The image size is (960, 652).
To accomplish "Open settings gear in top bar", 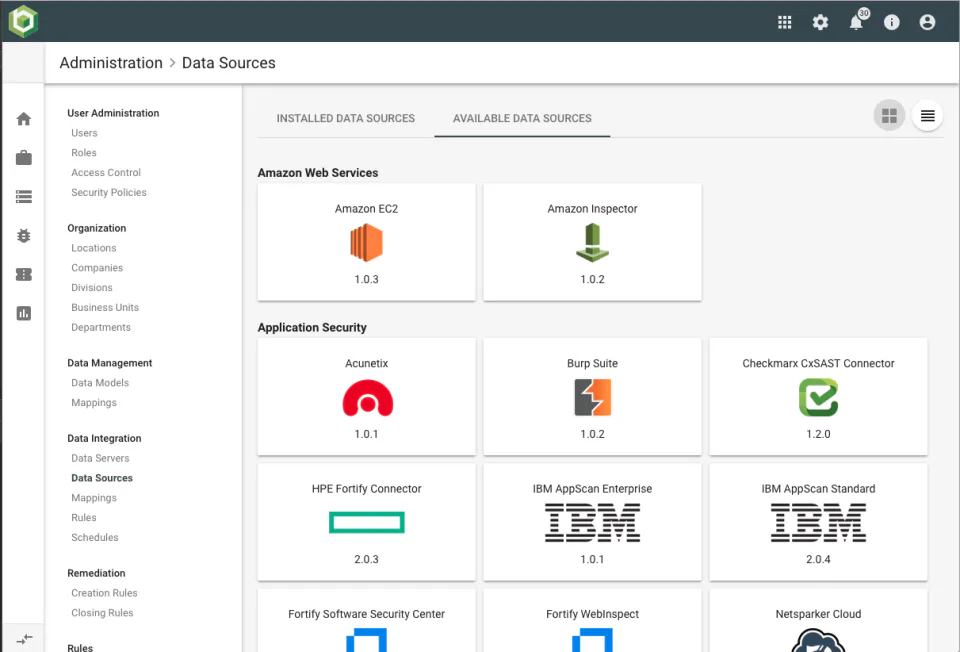I will (820, 23).
